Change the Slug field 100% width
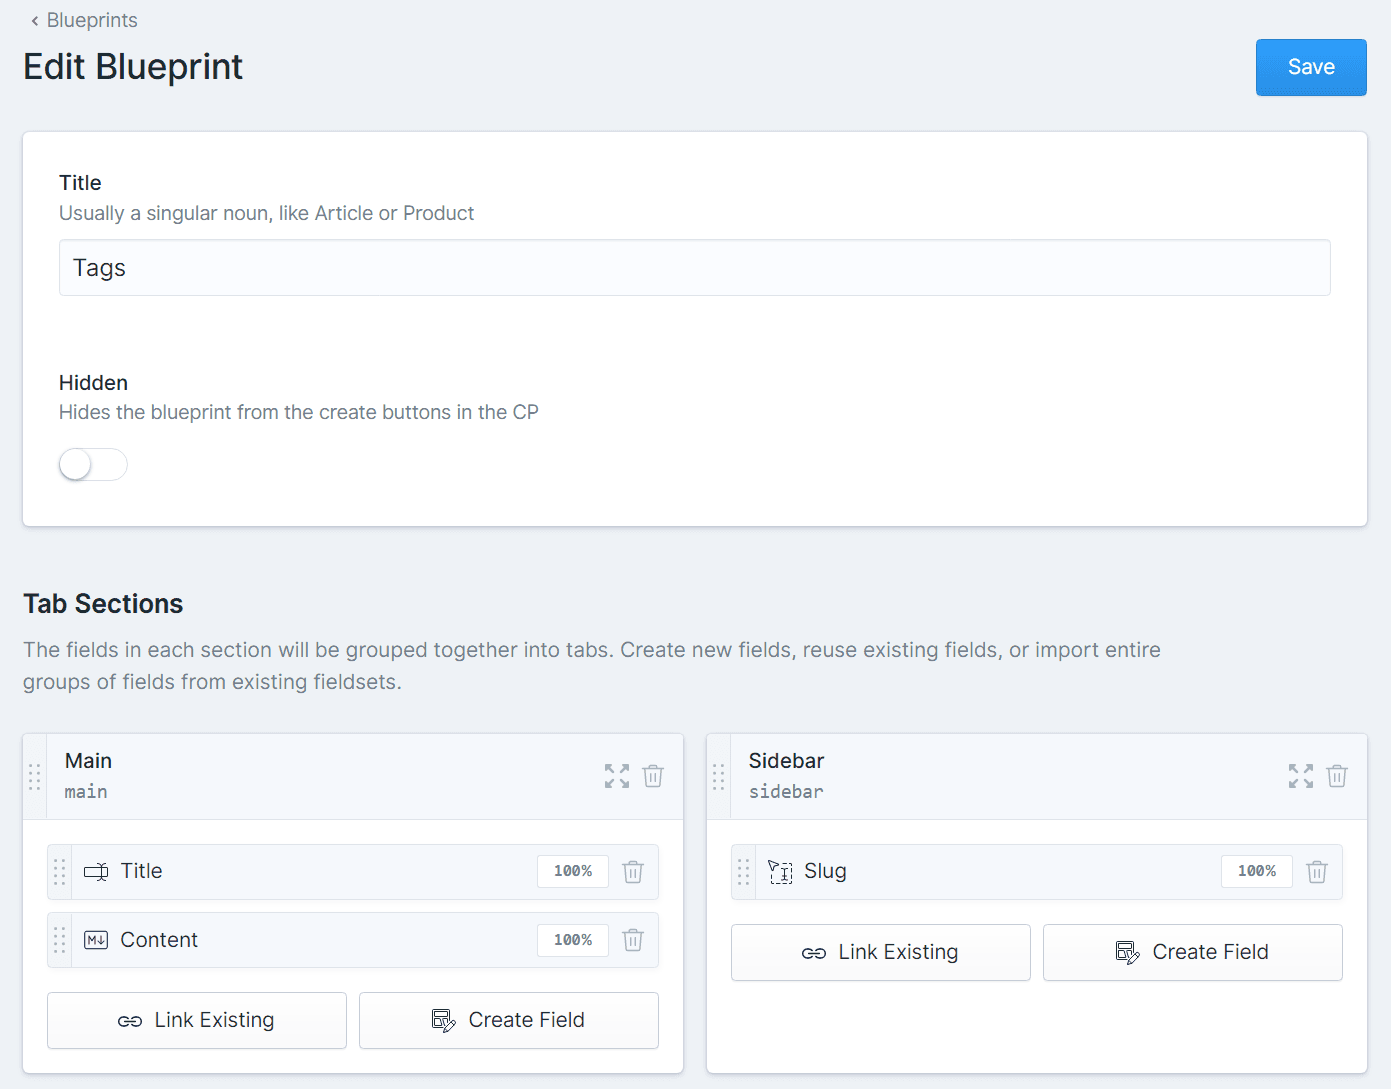Image resolution: width=1391 pixels, height=1089 pixels. 1257,872
